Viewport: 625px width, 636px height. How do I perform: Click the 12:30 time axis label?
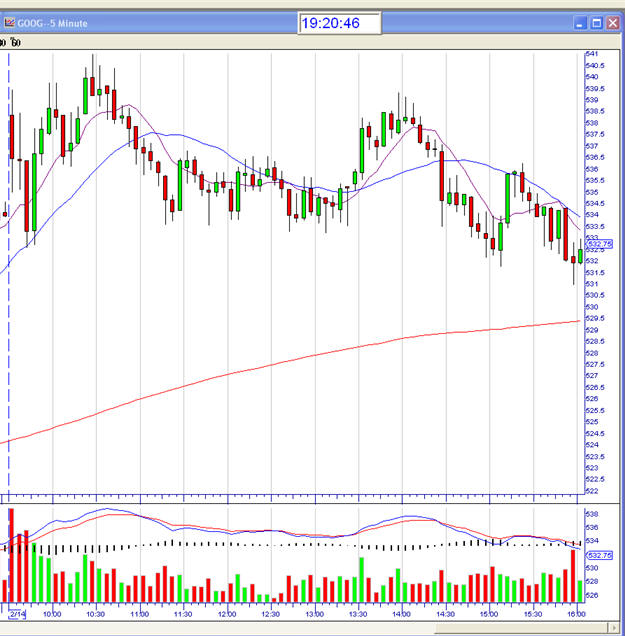pos(271,614)
